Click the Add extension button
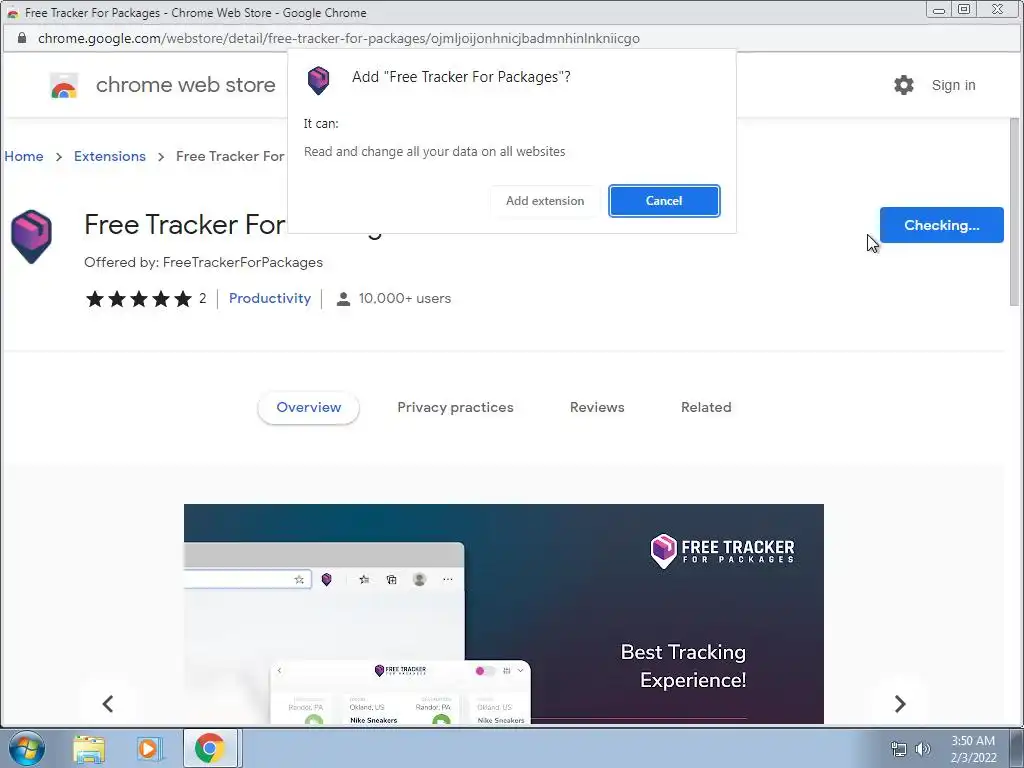Screen dimensions: 1024x768 (x=545, y=200)
